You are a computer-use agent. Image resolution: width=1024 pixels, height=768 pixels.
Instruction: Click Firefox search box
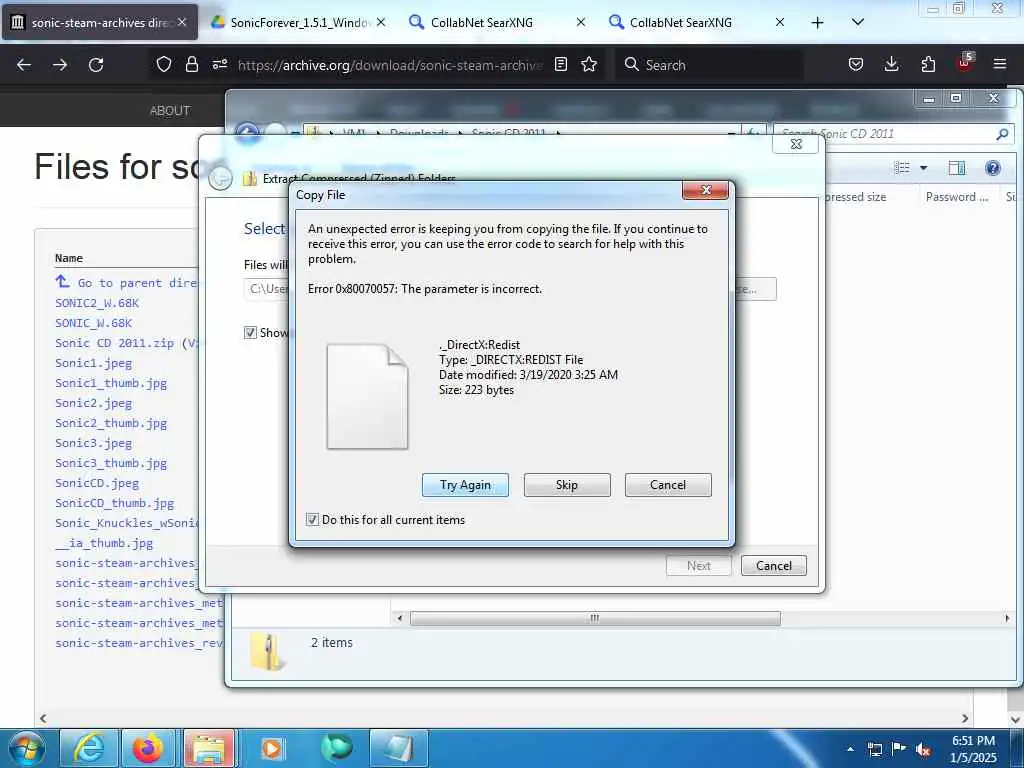tap(709, 65)
